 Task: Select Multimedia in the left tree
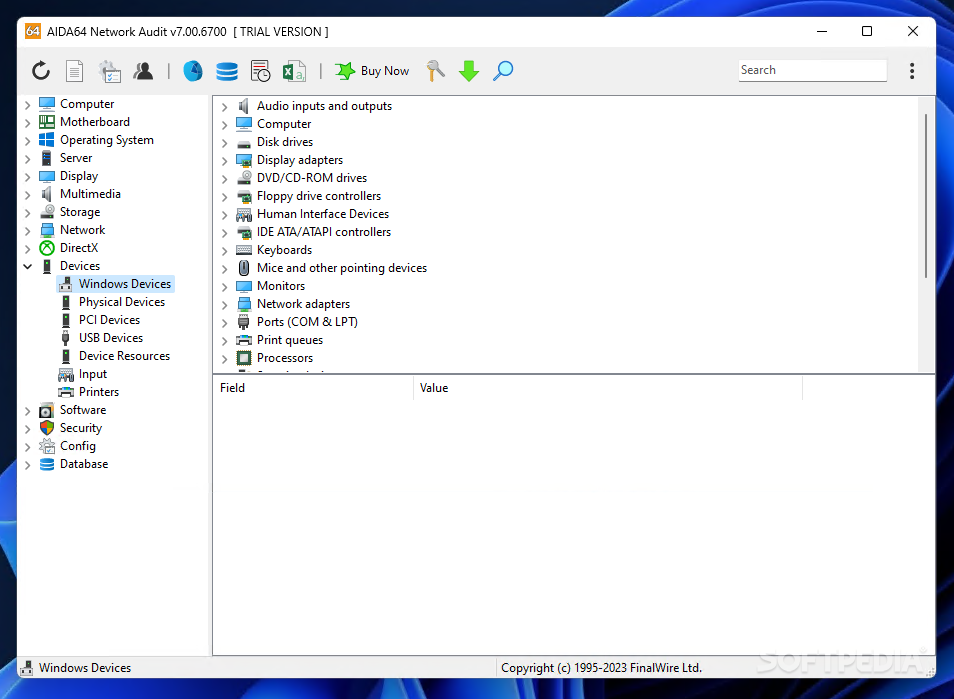(x=90, y=193)
